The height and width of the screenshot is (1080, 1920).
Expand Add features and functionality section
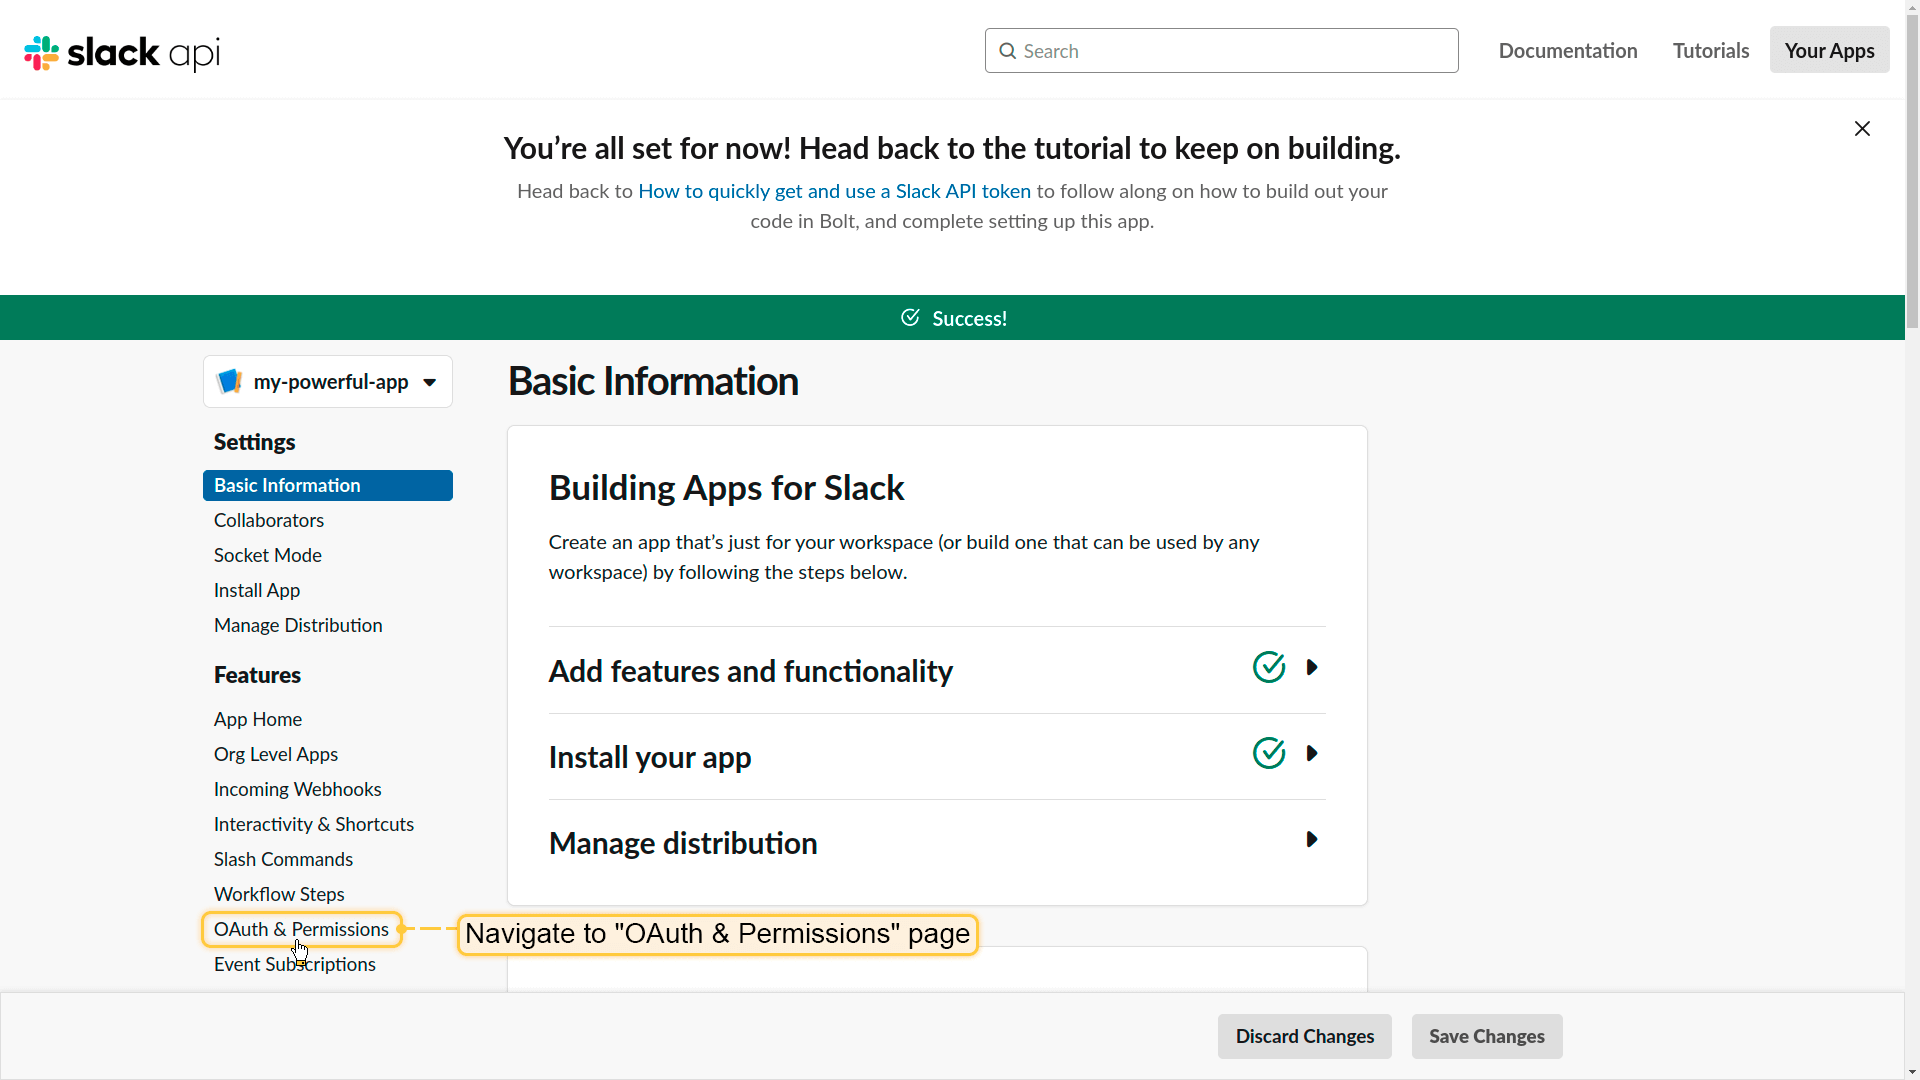tap(1312, 667)
